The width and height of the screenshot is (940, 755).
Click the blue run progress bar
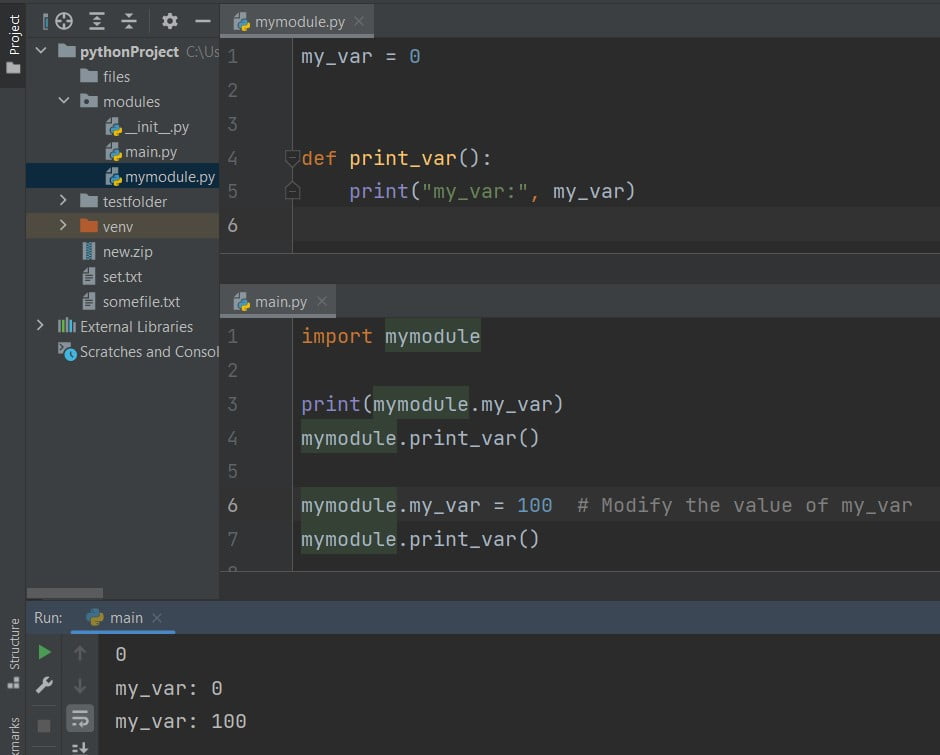(x=124, y=633)
